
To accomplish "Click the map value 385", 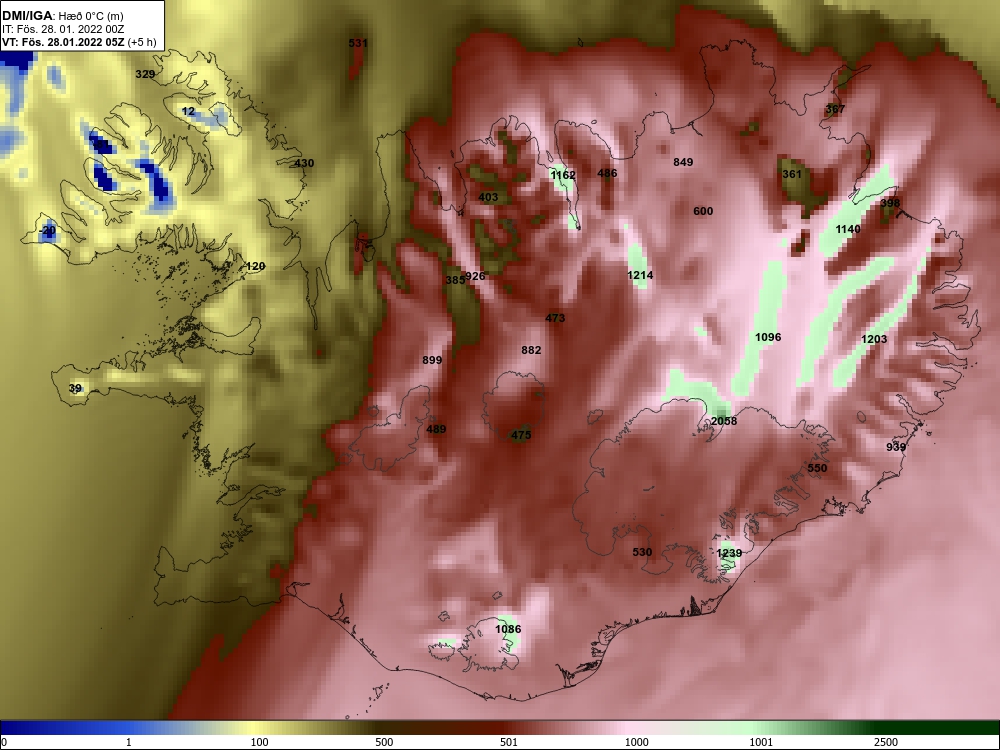I will coord(455,280).
